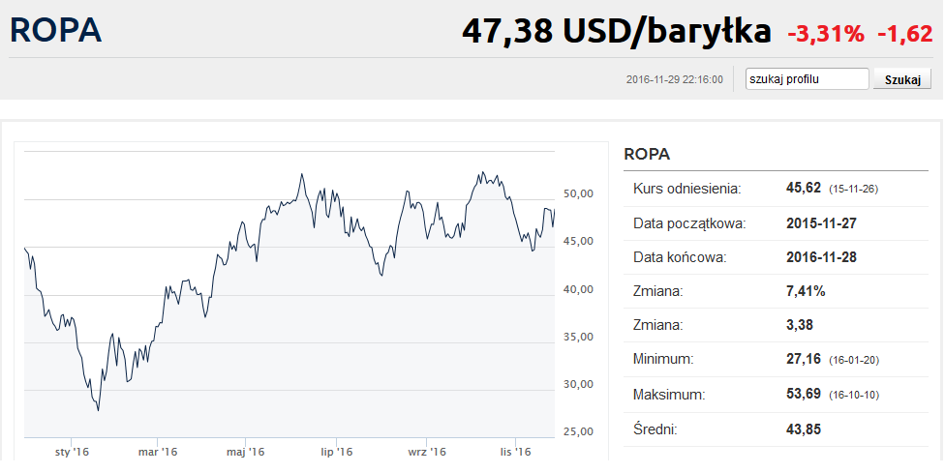The image size is (945, 473).
Task: Click the ROPA title of the statistics table
Action: pos(647,154)
